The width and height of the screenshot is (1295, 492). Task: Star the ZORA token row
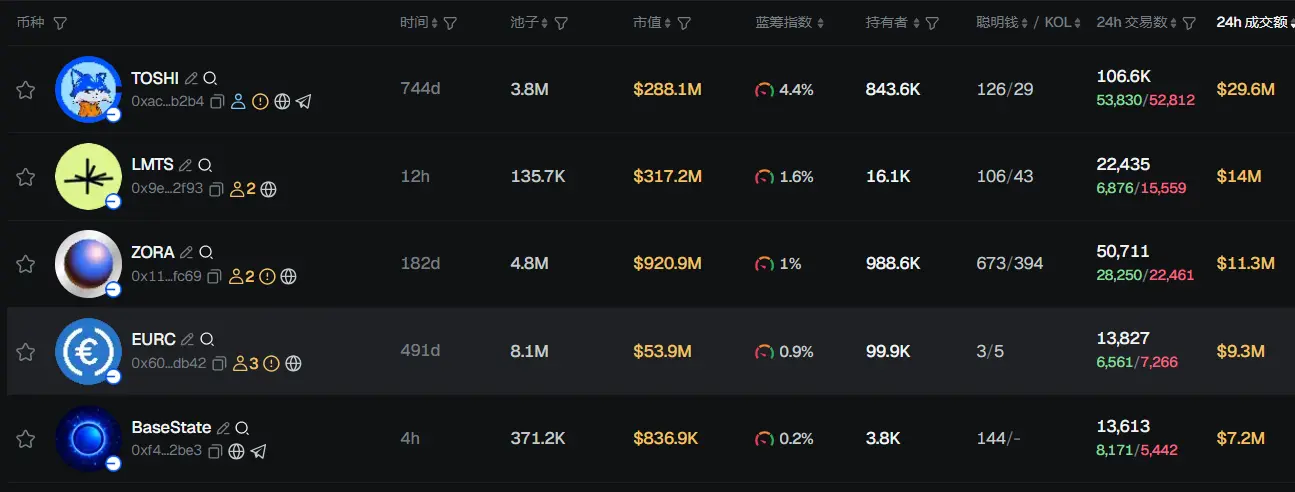[x=25, y=264]
